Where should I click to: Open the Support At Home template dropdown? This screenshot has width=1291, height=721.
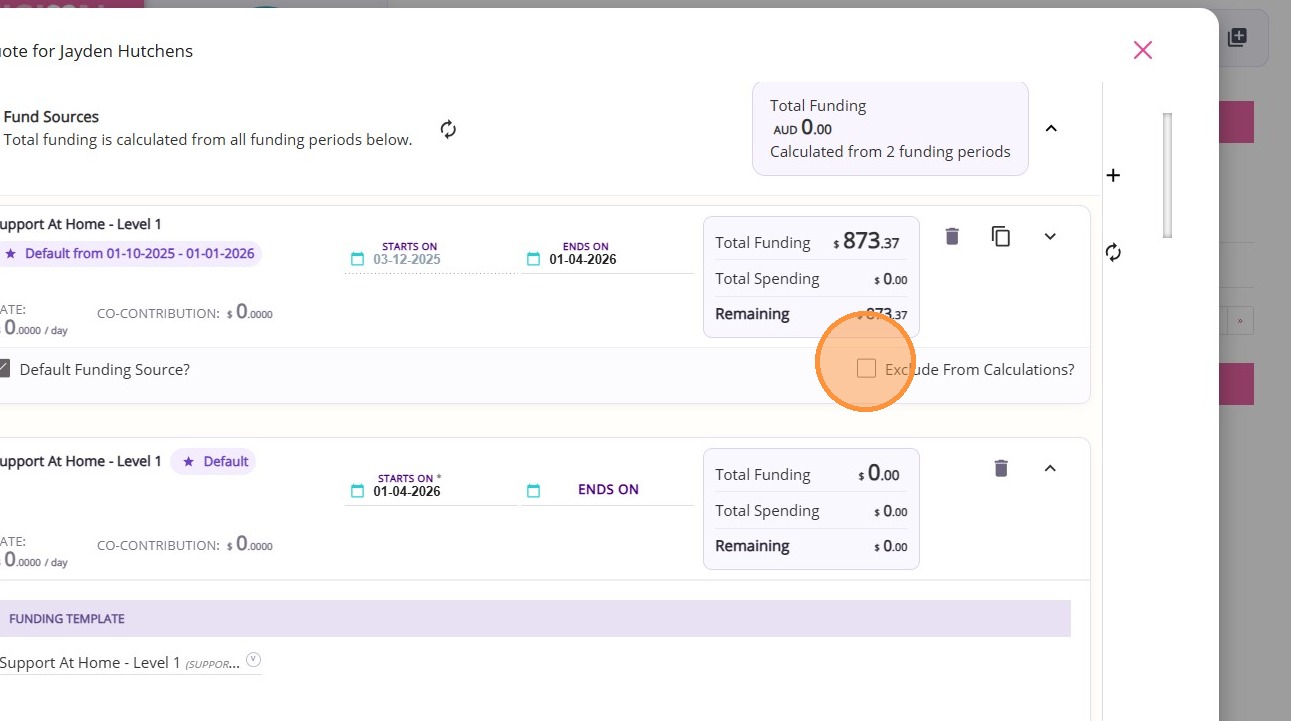click(254, 660)
